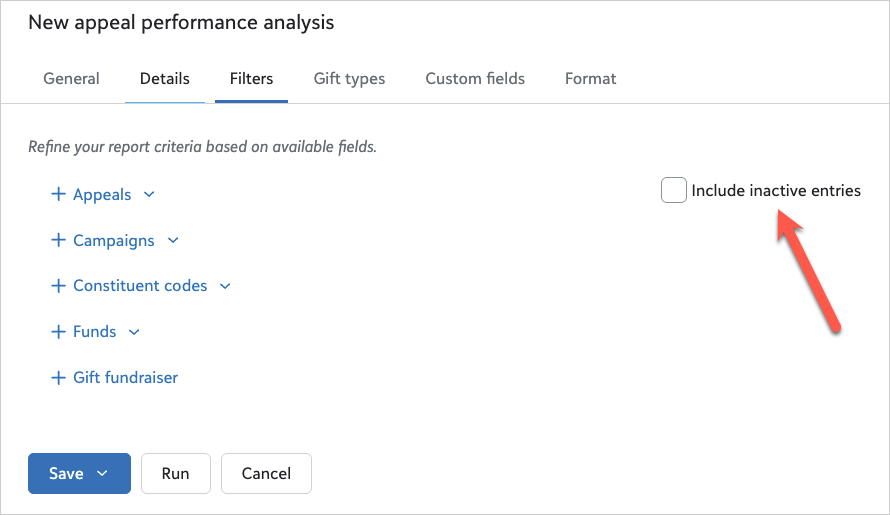Switch to the General tab
890x515 pixels.
[x=71, y=78]
